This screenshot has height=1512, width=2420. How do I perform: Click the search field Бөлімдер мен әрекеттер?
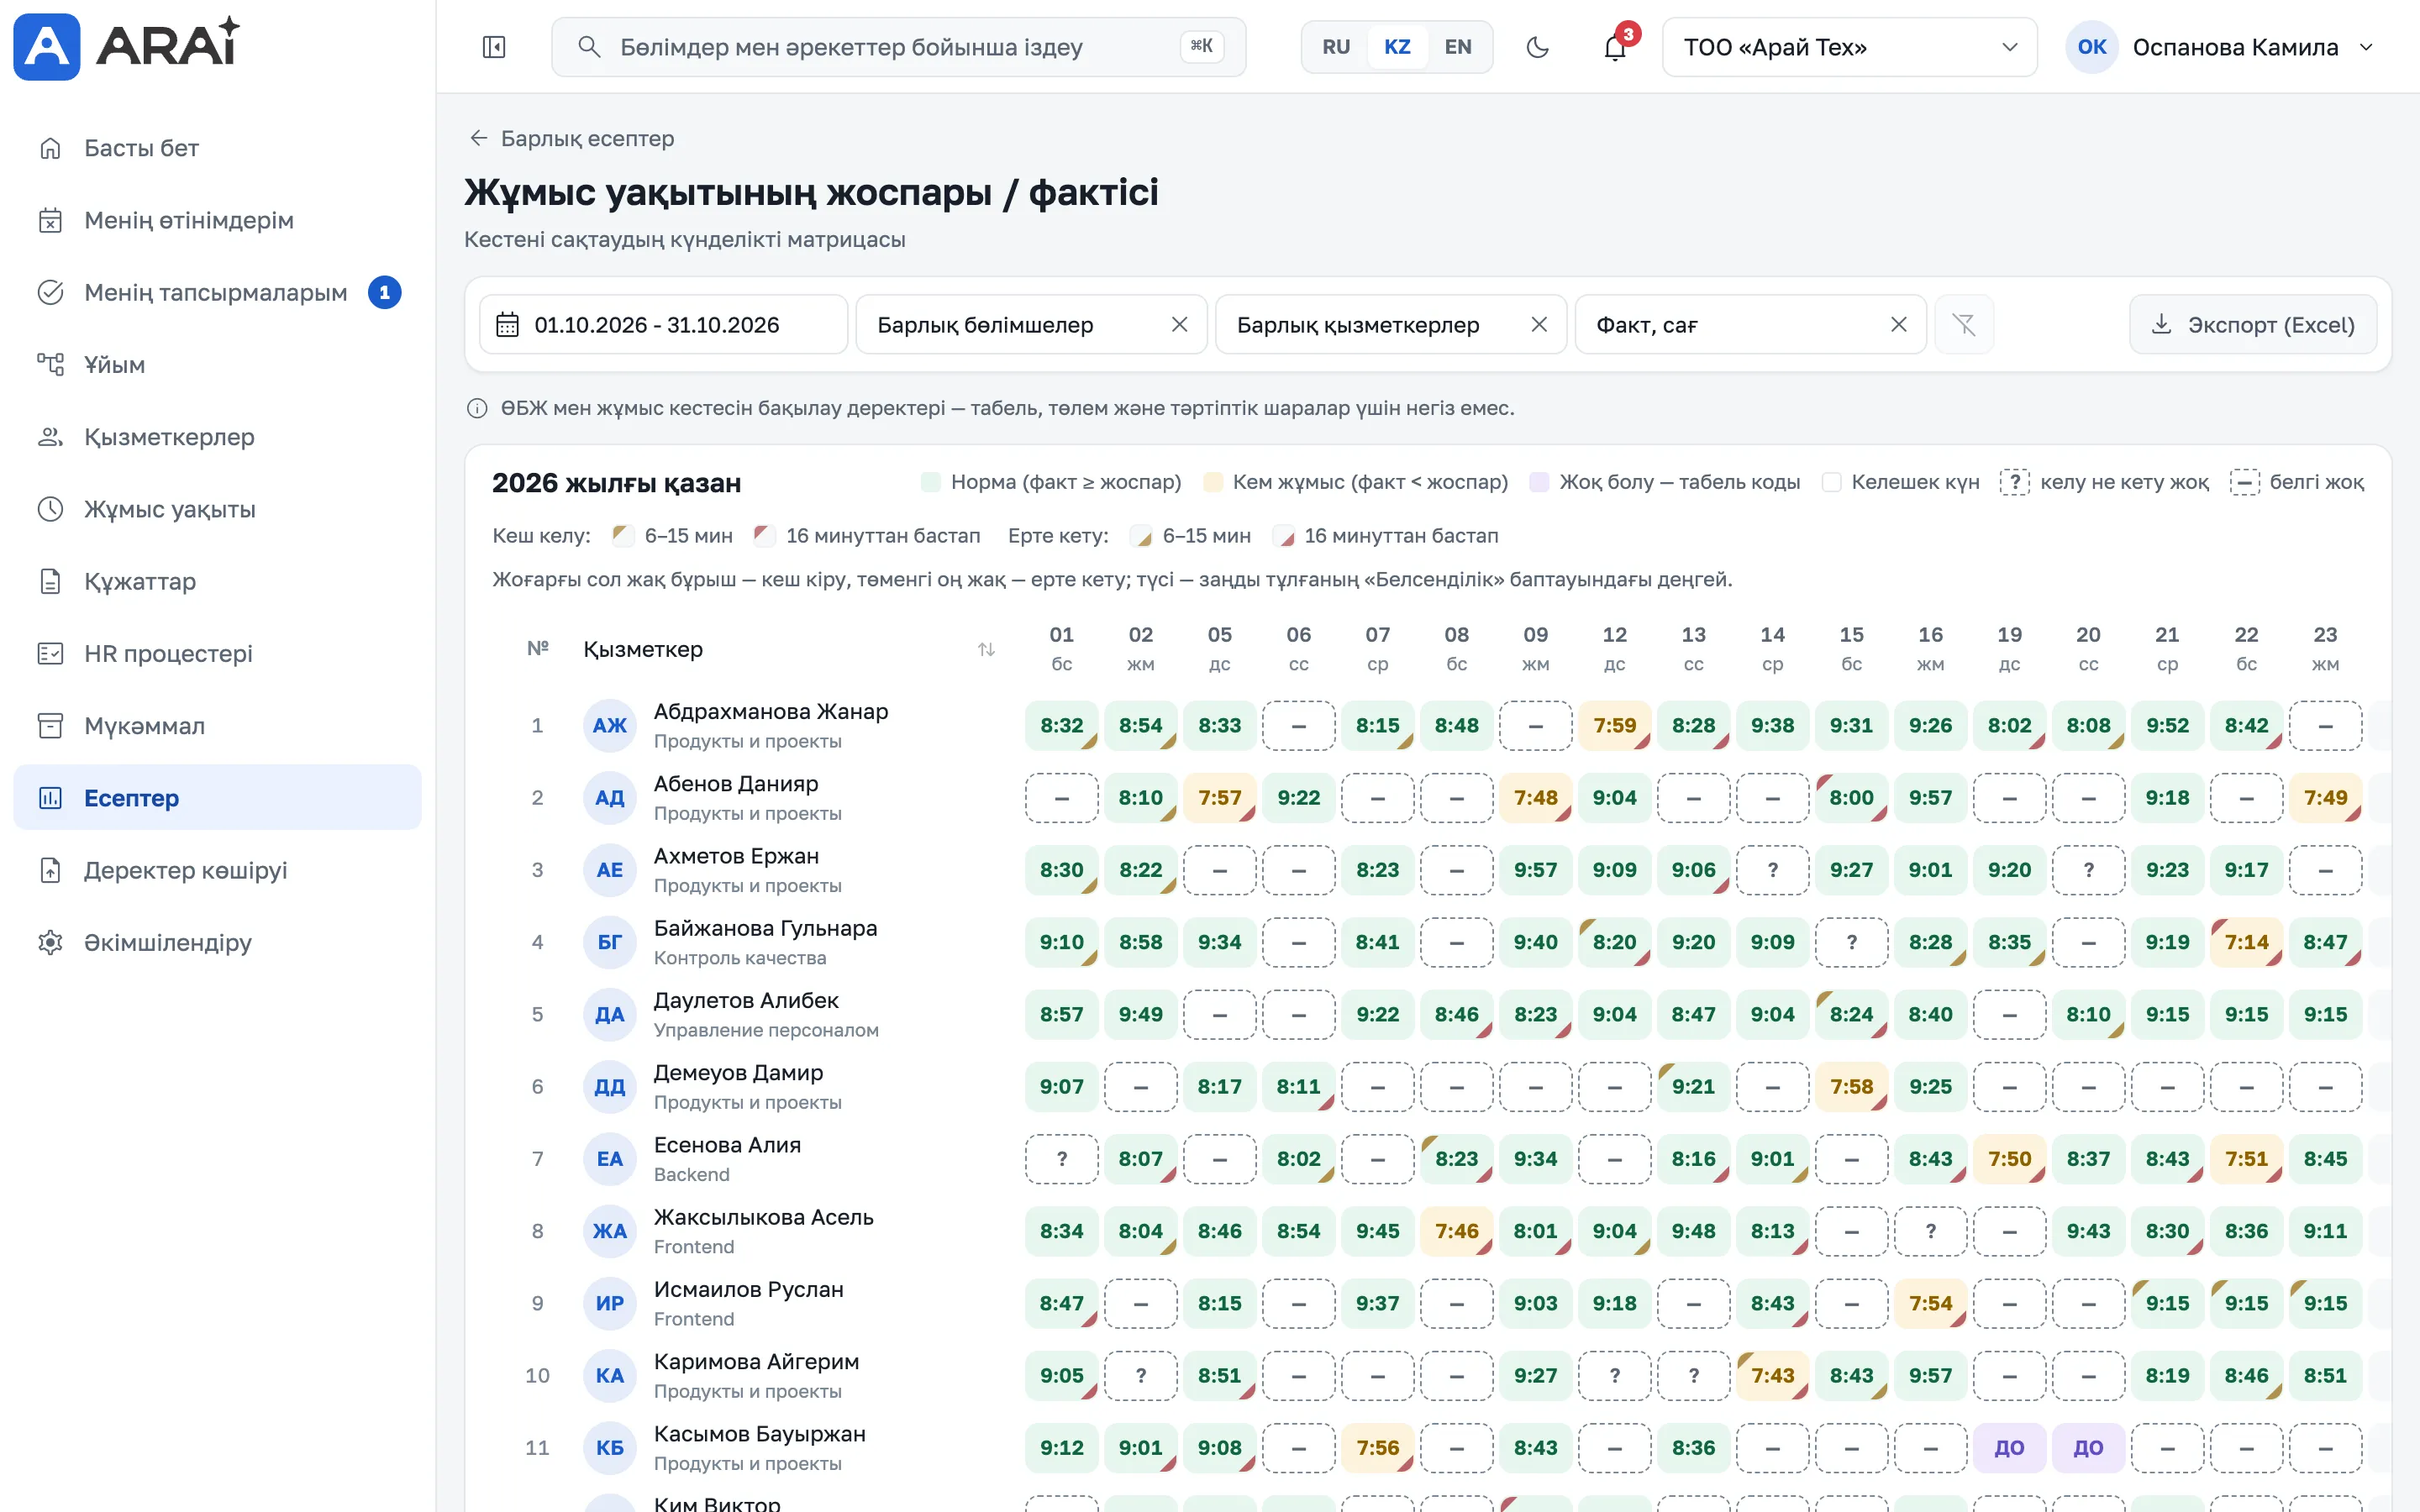click(x=898, y=47)
